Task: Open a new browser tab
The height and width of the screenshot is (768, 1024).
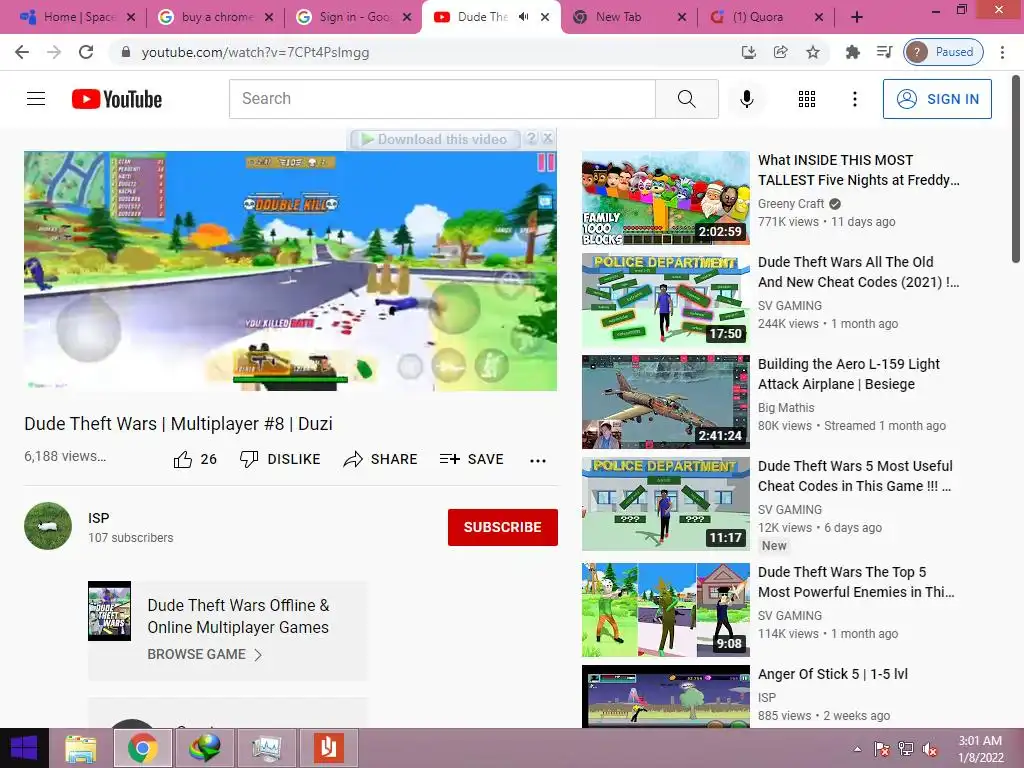Action: click(x=857, y=17)
